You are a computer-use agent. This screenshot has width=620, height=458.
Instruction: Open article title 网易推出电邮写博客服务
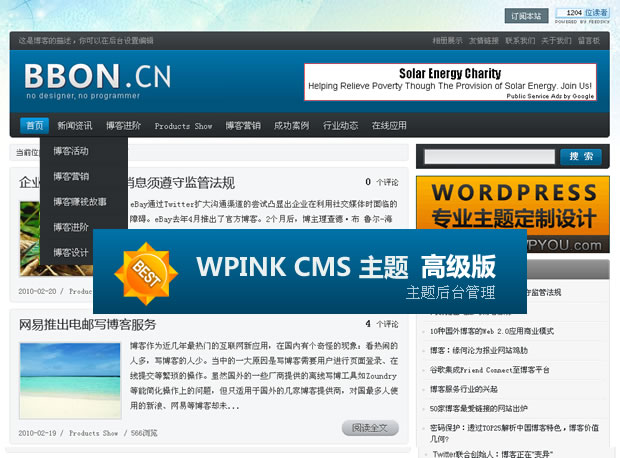tap(87, 325)
